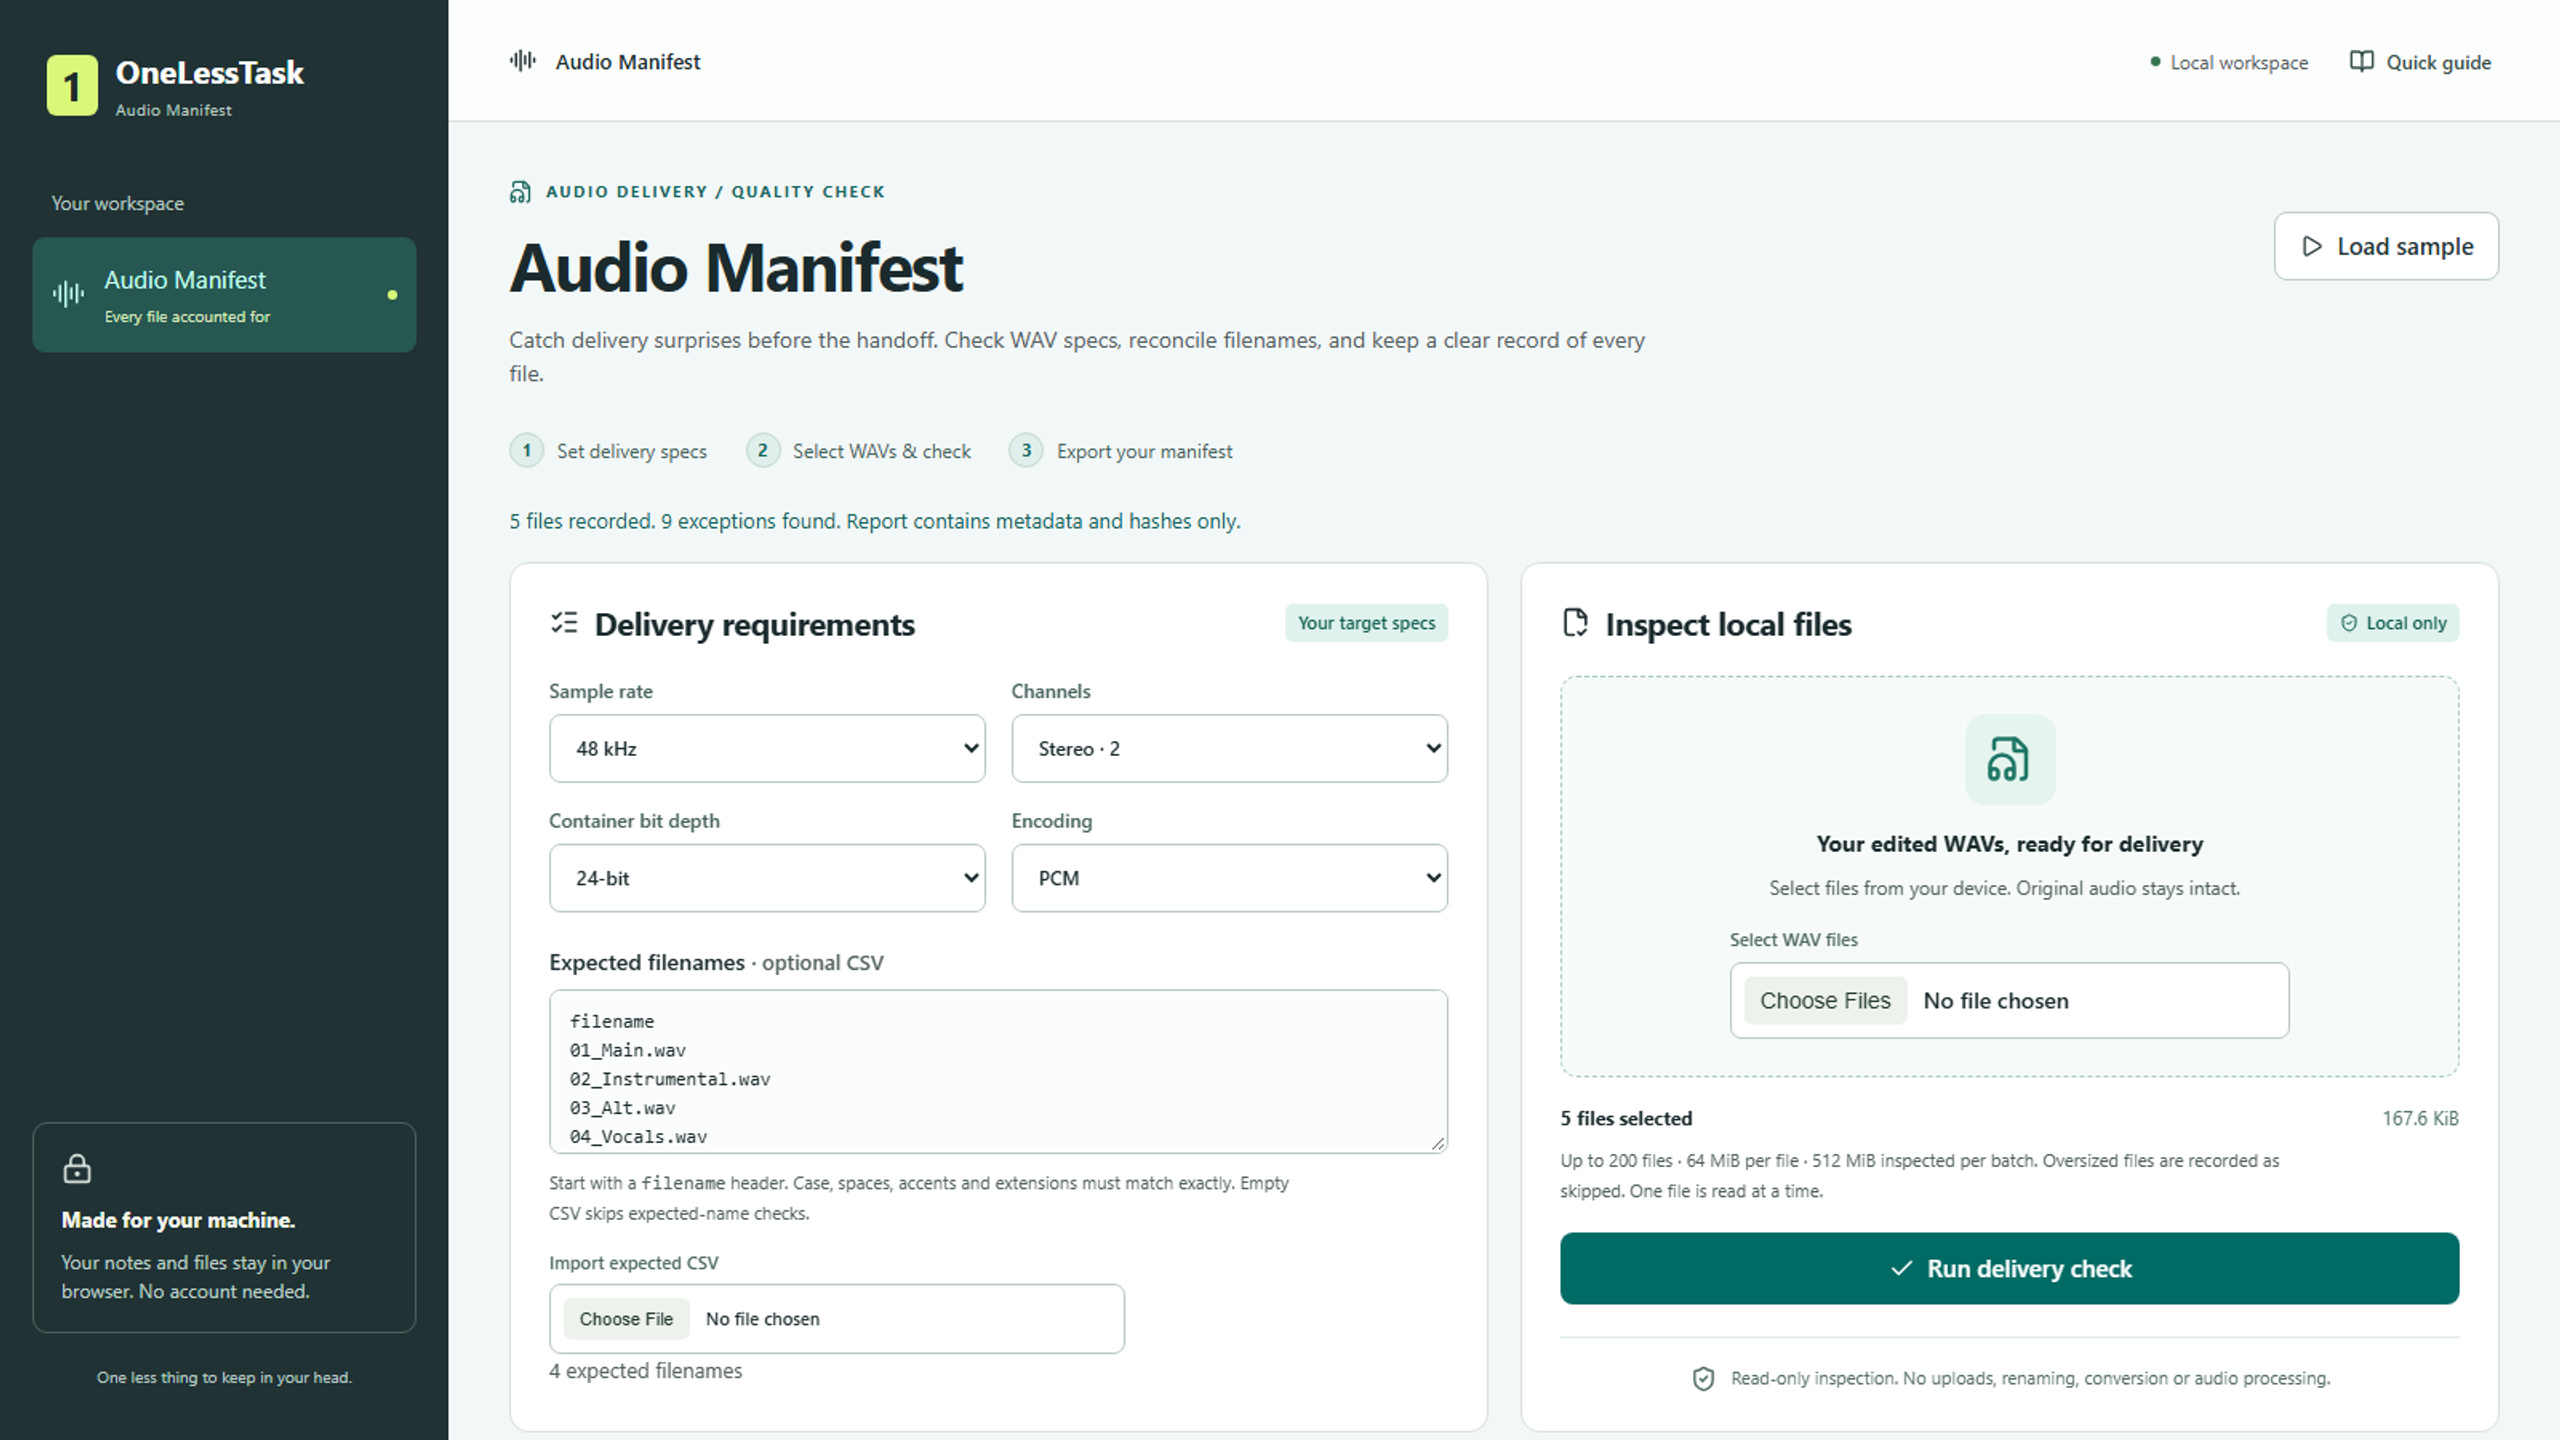Click the Local only badge
Image resolution: width=2560 pixels, height=1440 pixels.
point(2393,623)
